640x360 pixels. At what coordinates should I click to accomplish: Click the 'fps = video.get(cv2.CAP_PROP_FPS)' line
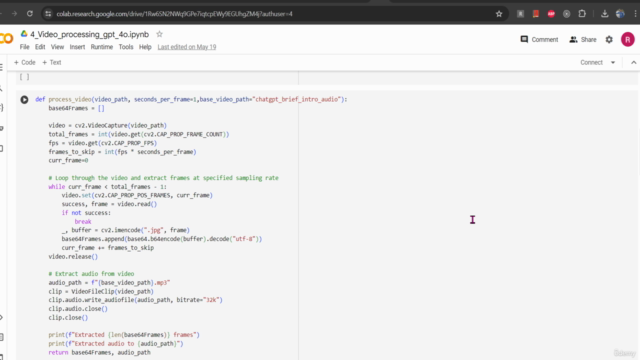[102, 143]
